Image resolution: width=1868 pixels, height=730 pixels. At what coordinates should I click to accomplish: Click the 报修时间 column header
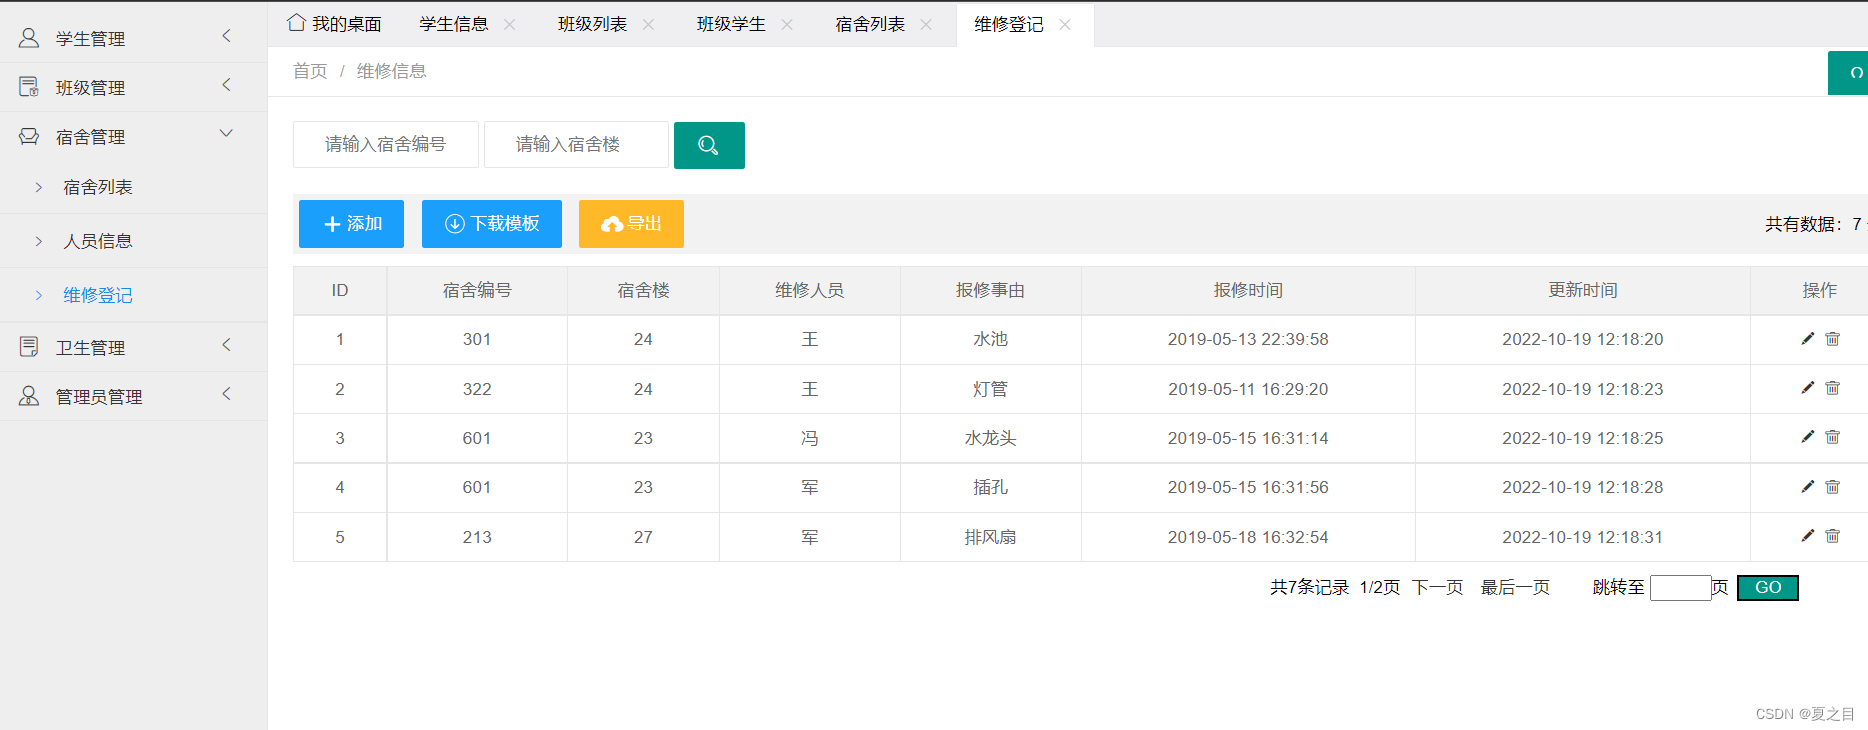click(1248, 290)
